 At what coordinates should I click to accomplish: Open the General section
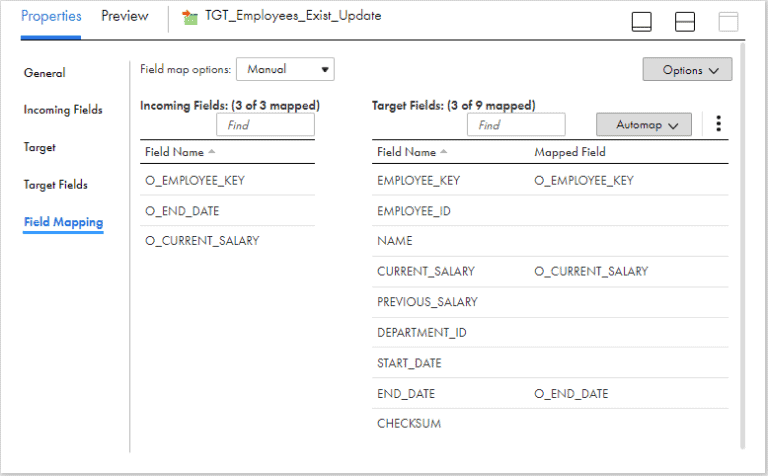tap(44, 73)
